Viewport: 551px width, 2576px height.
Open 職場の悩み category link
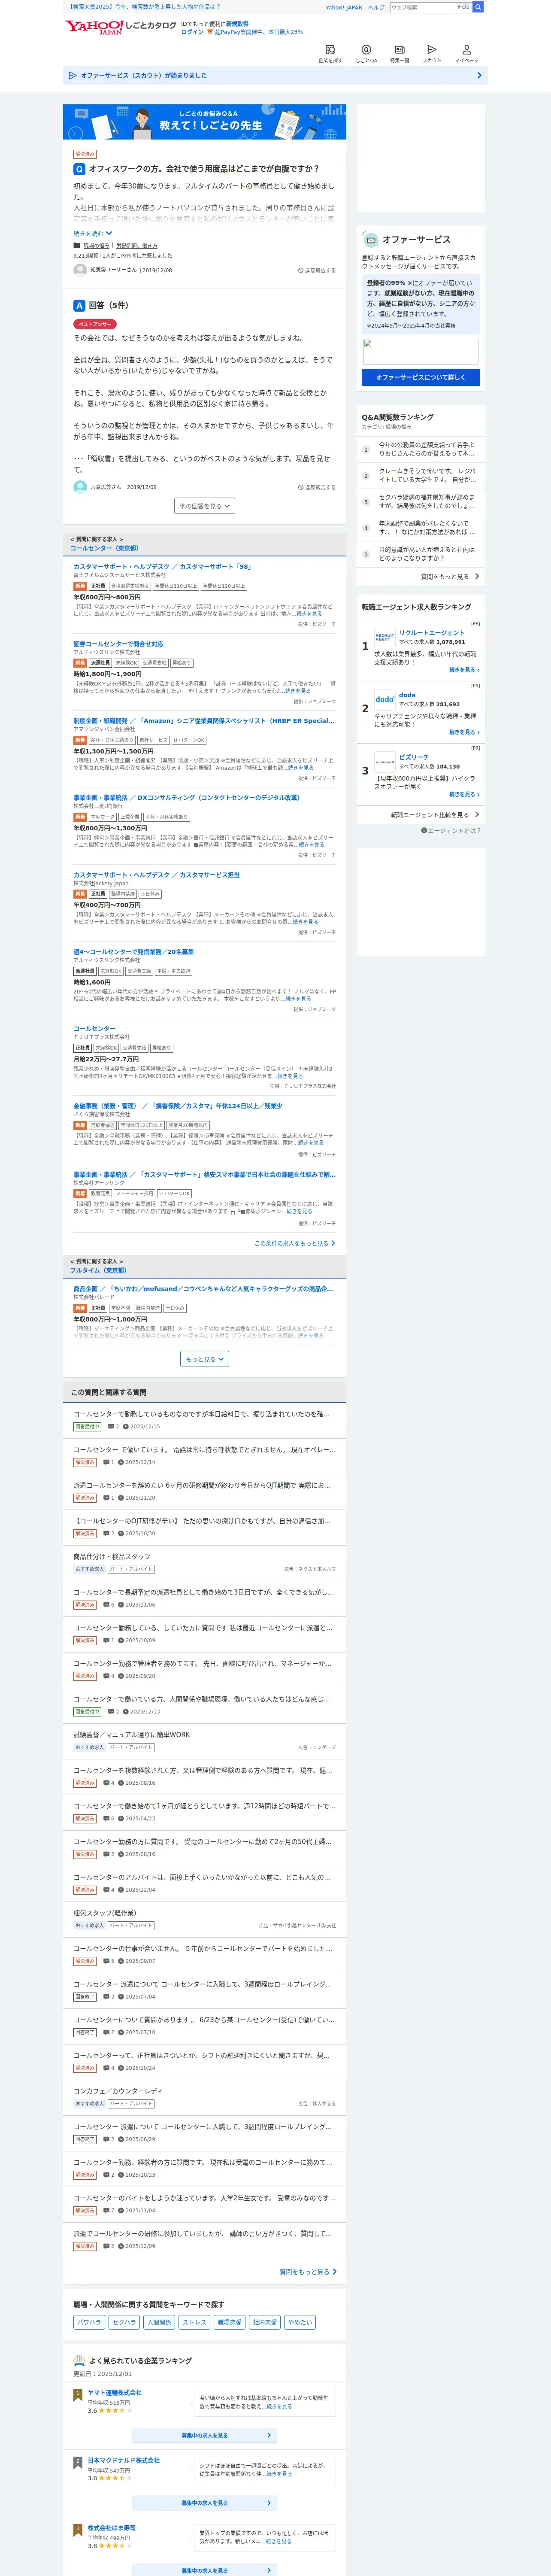pyautogui.click(x=96, y=245)
